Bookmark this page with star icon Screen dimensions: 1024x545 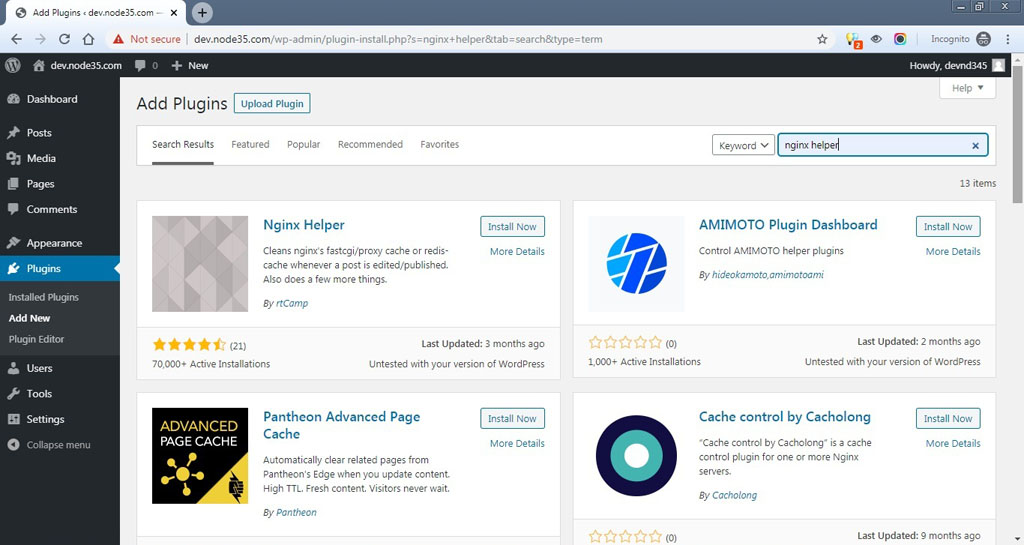(822, 39)
